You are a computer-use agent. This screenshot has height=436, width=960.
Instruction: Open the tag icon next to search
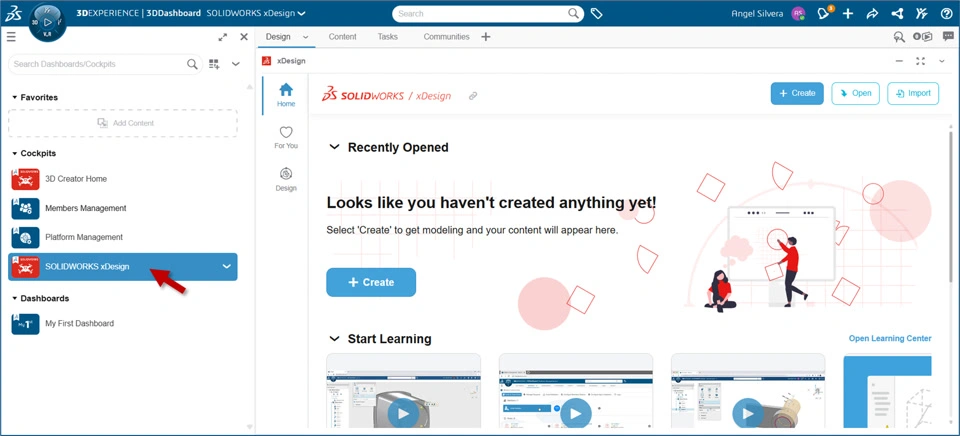click(x=596, y=13)
